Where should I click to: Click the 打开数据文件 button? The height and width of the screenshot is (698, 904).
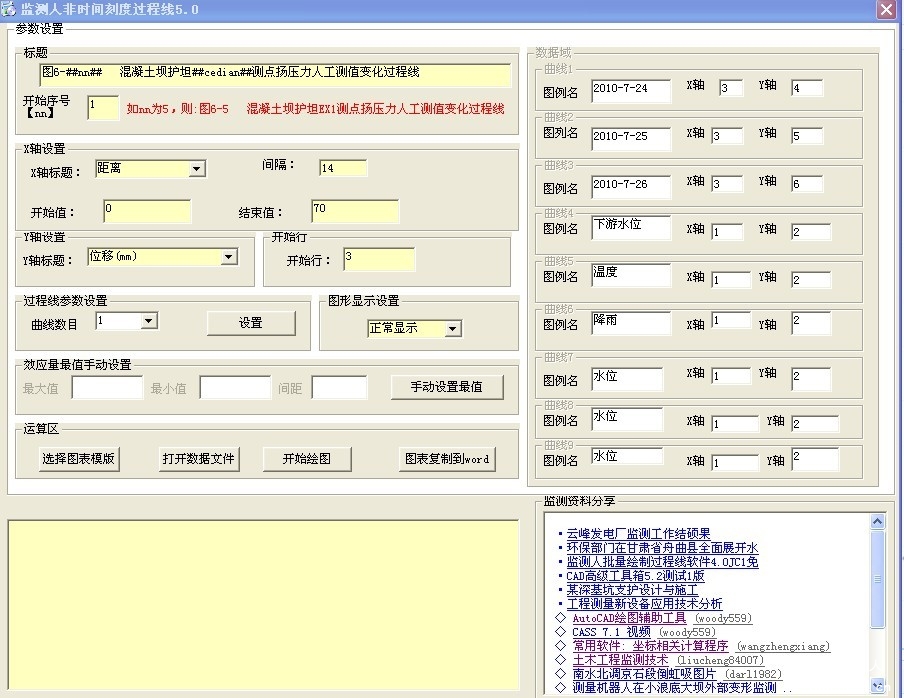tap(198, 459)
